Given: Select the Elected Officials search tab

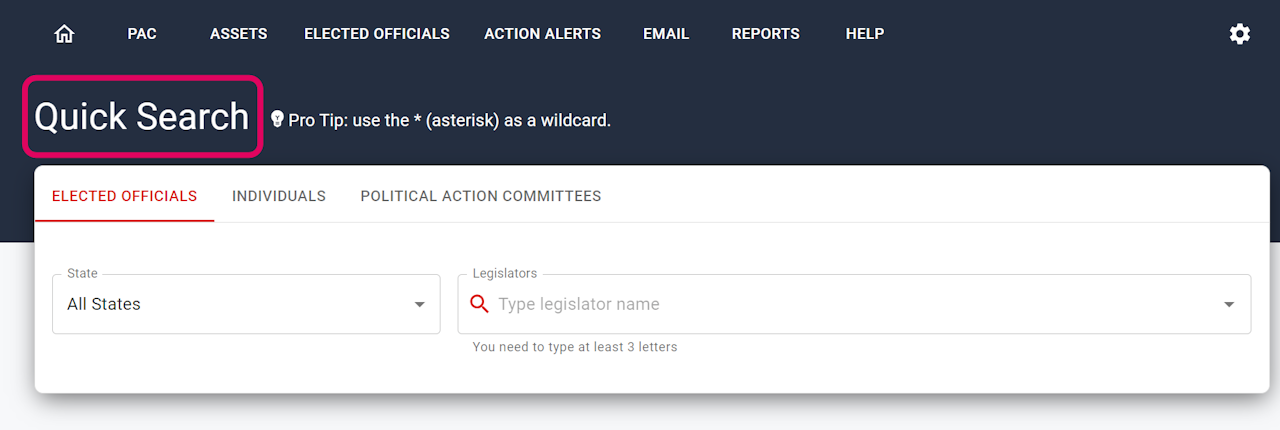Looking at the screenshot, I should [x=124, y=196].
